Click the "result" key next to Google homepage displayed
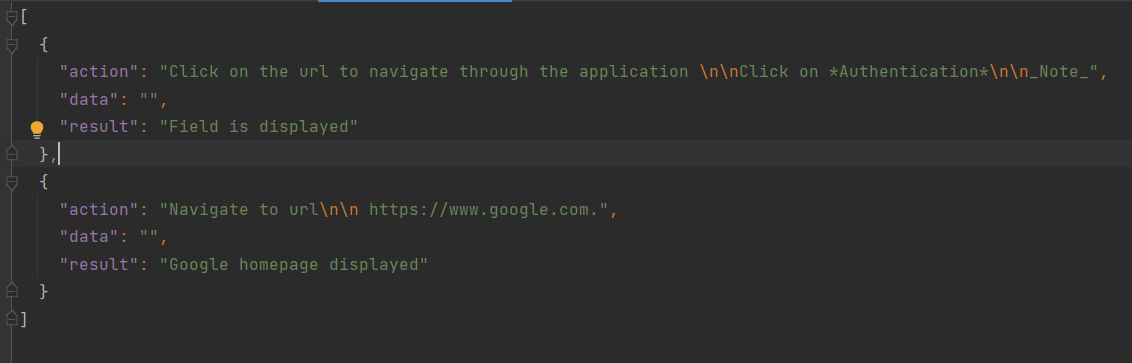Viewport: 1132px width, 363px height. click(x=99, y=264)
